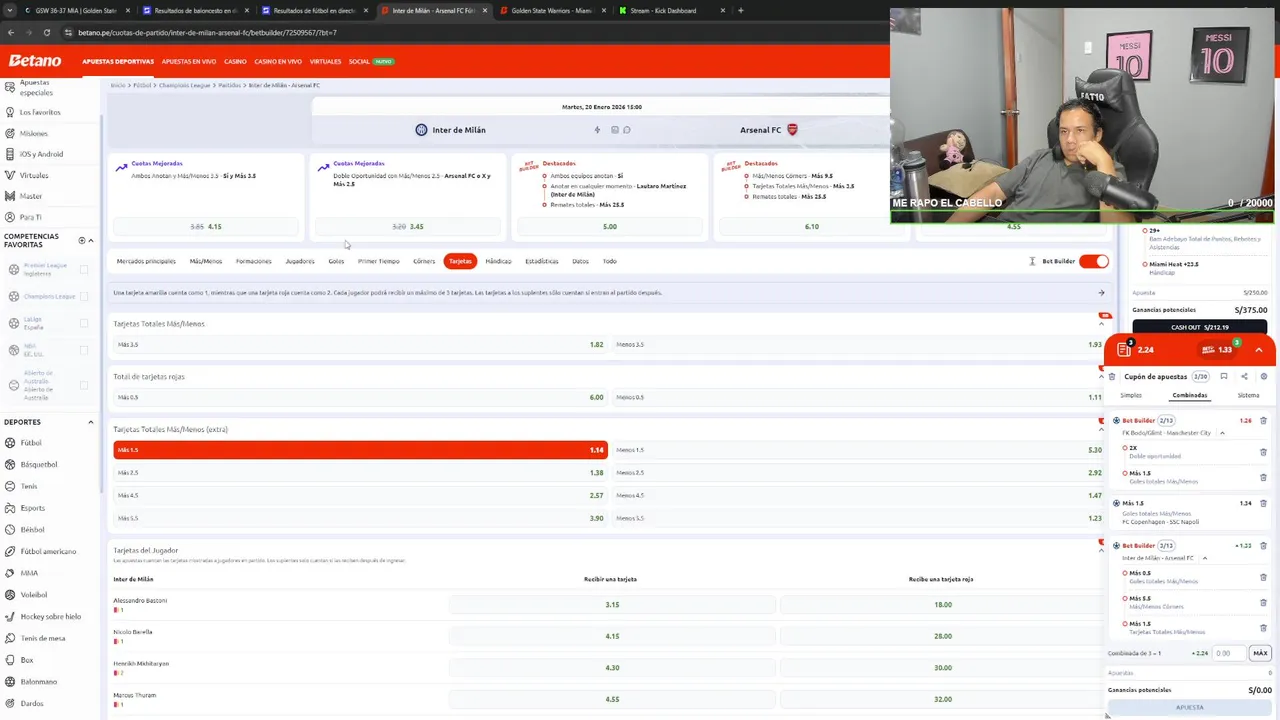
Task: Check the LaLiga España favorite checkbox
Action: (x=84, y=323)
